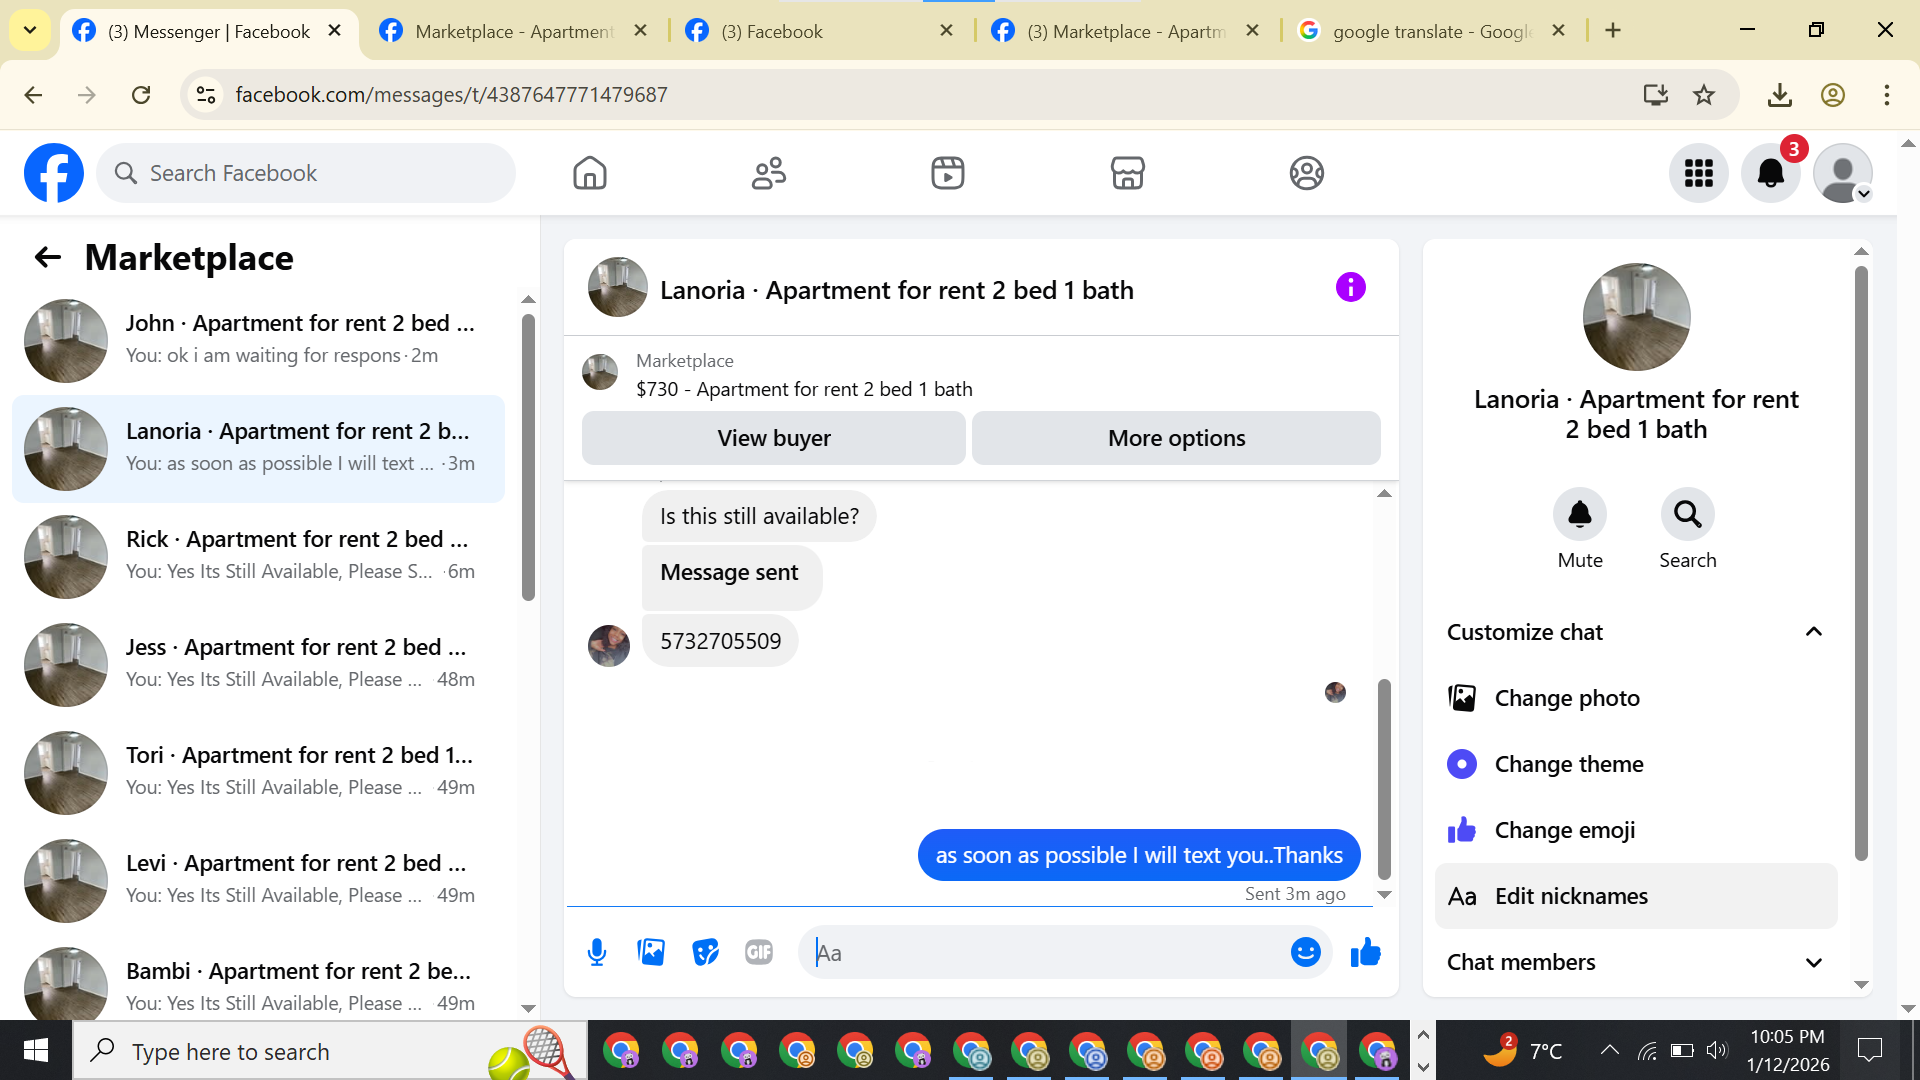
Task: Open the GIF picker
Action: [x=759, y=953]
